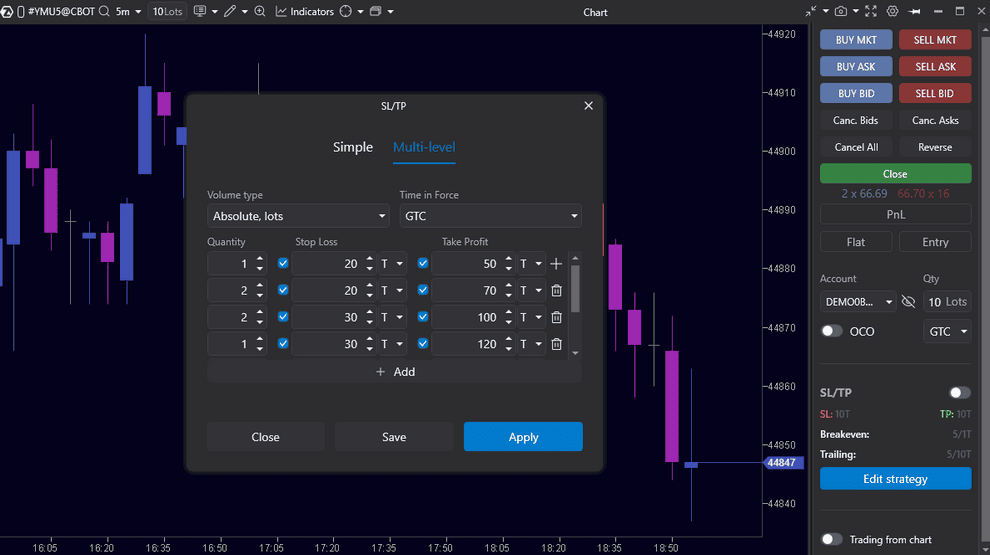Click the Cancel All button
Image resolution: width=990 pixels, height=555 pixels.
pos(856,147)
